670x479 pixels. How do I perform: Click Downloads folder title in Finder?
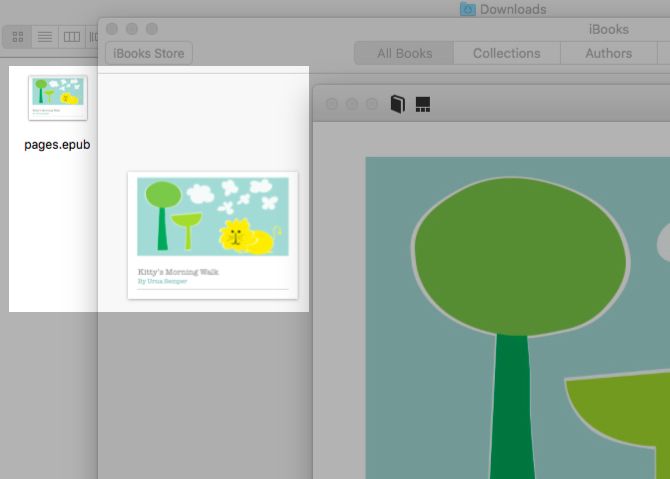(x=513, y=9)
